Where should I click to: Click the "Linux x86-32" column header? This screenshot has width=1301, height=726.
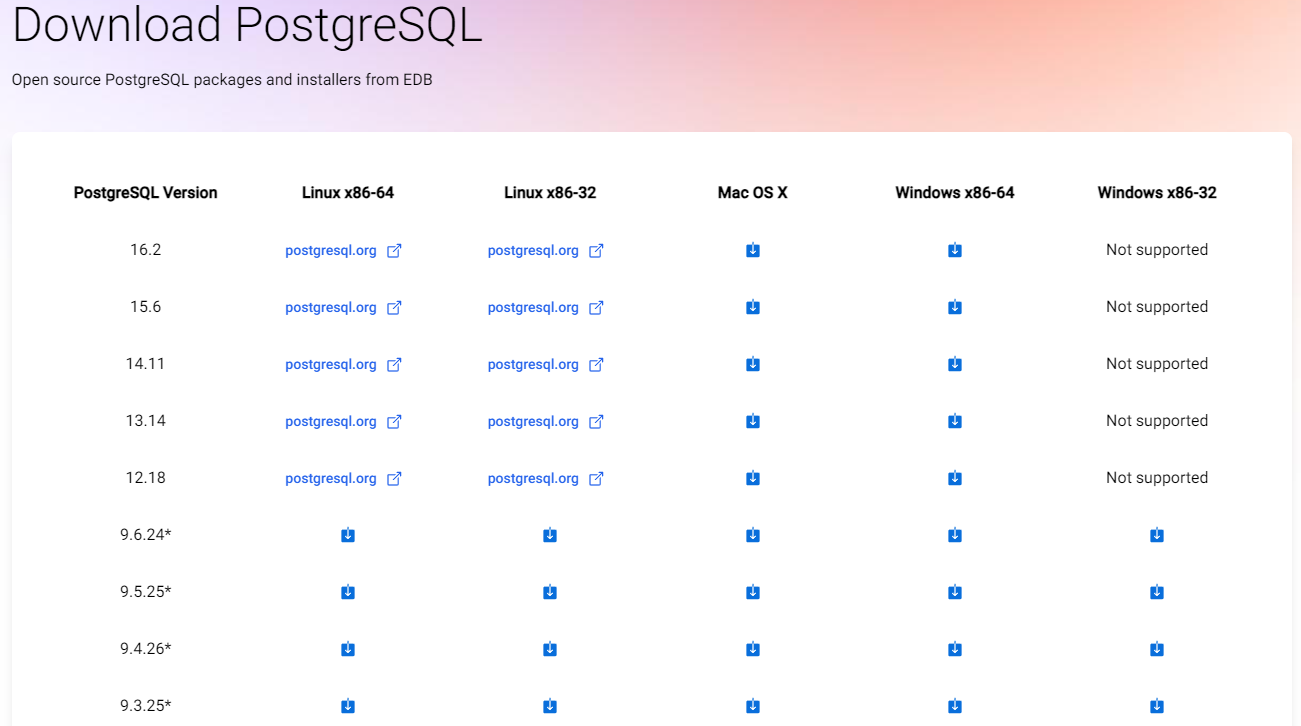(550, 193)
